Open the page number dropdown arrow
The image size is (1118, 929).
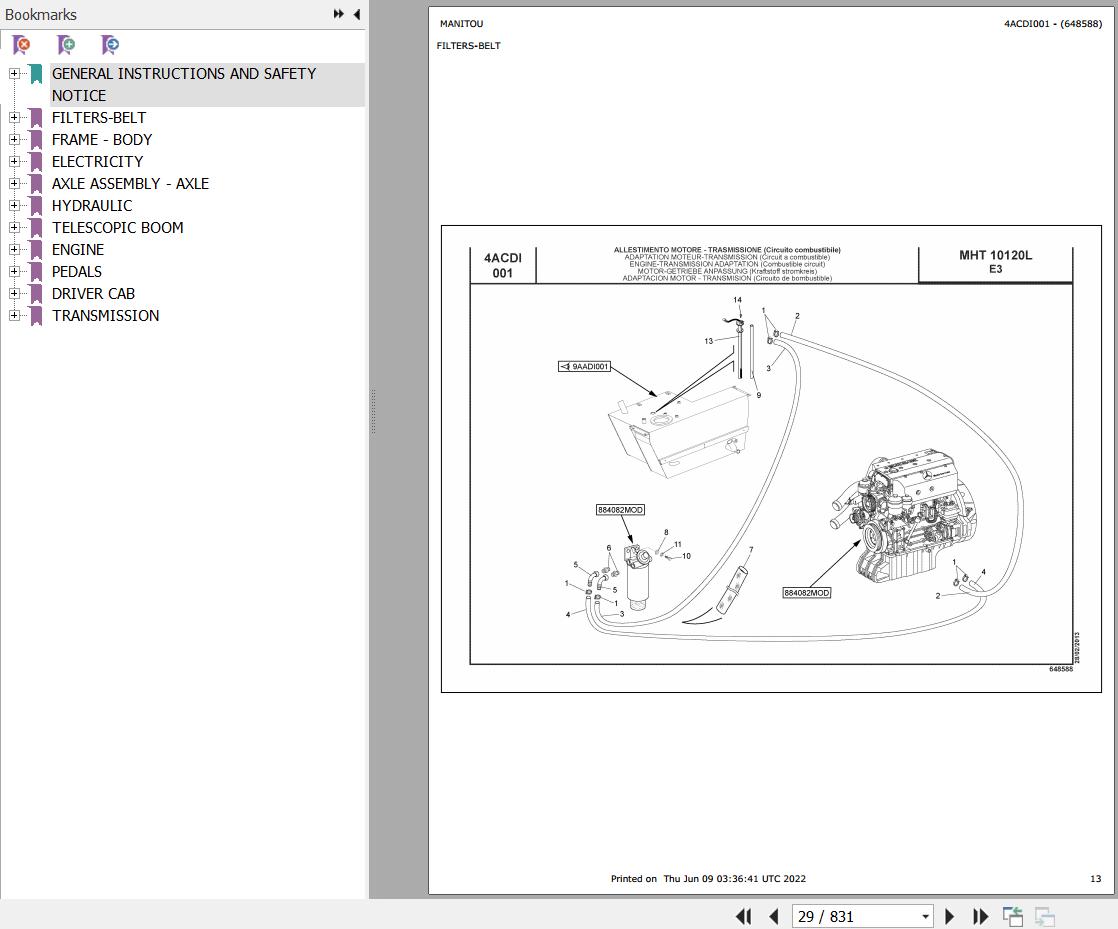[925, 917]
